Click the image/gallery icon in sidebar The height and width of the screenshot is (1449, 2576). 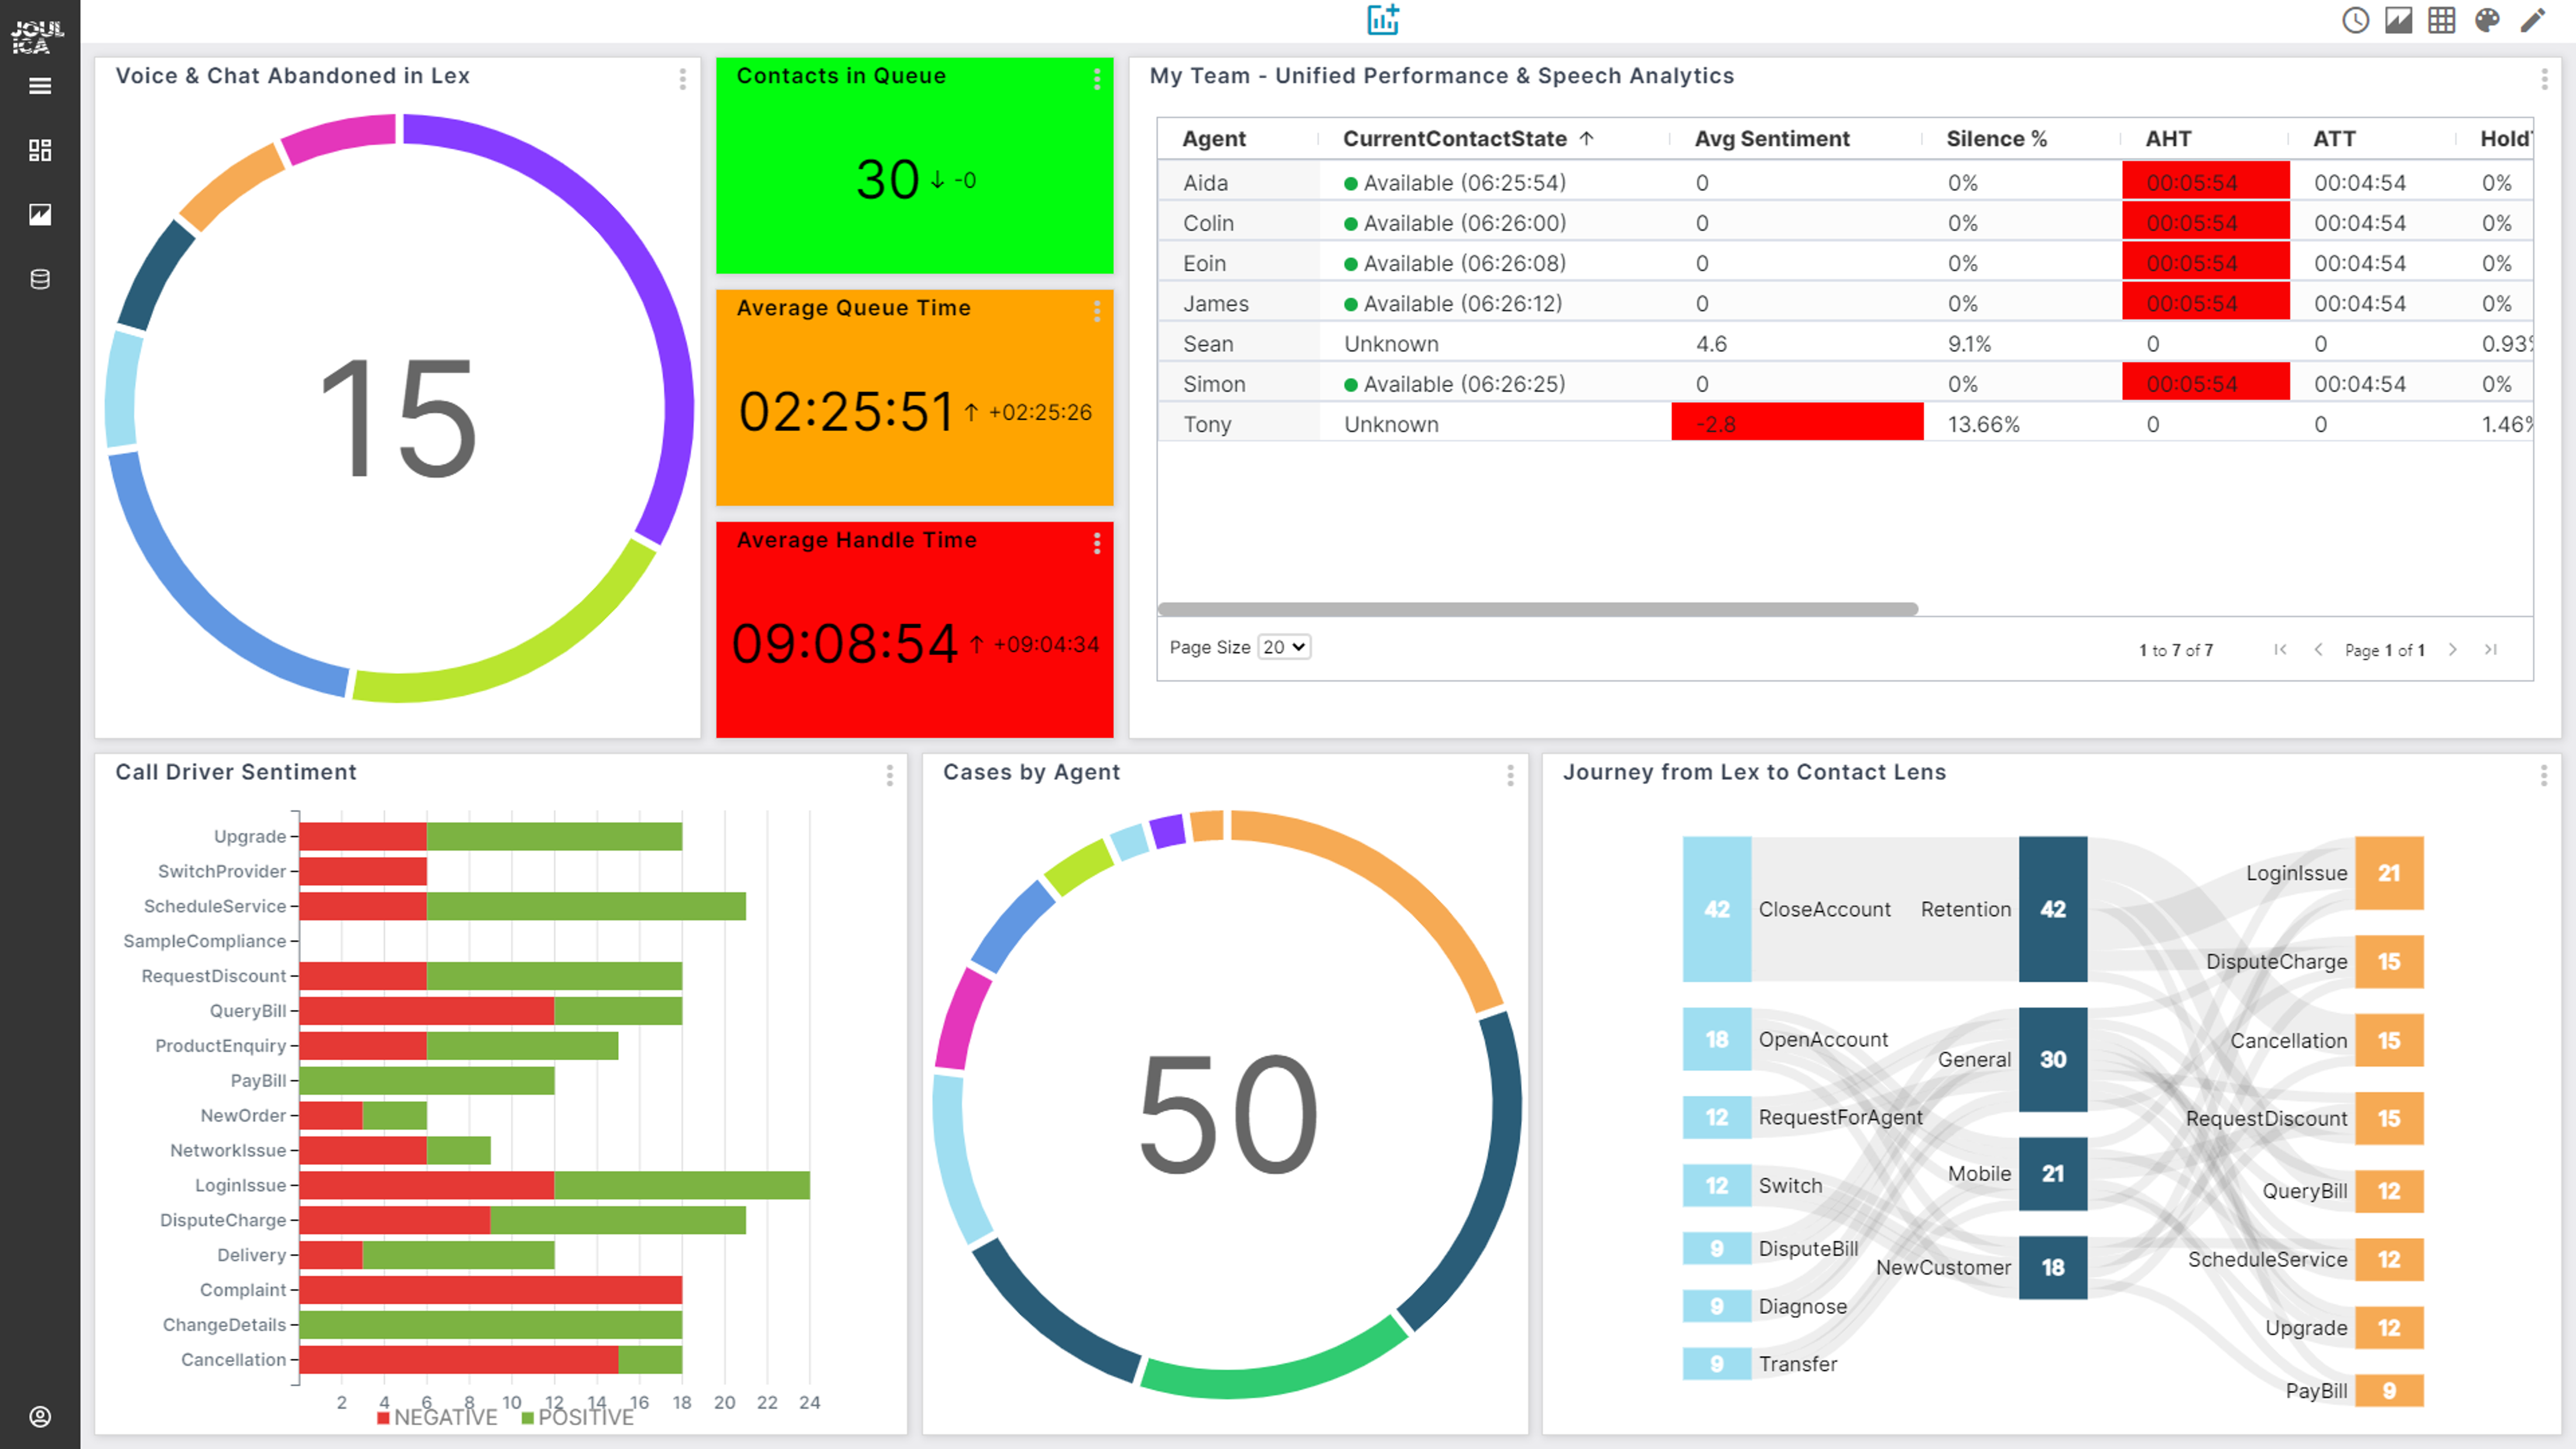39,213
